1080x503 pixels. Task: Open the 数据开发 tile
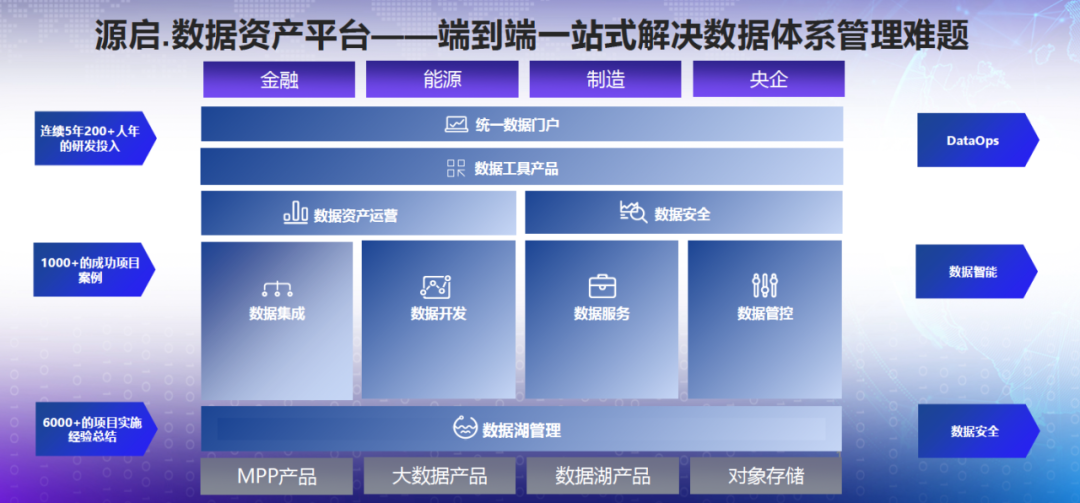(x=438, y=320)
